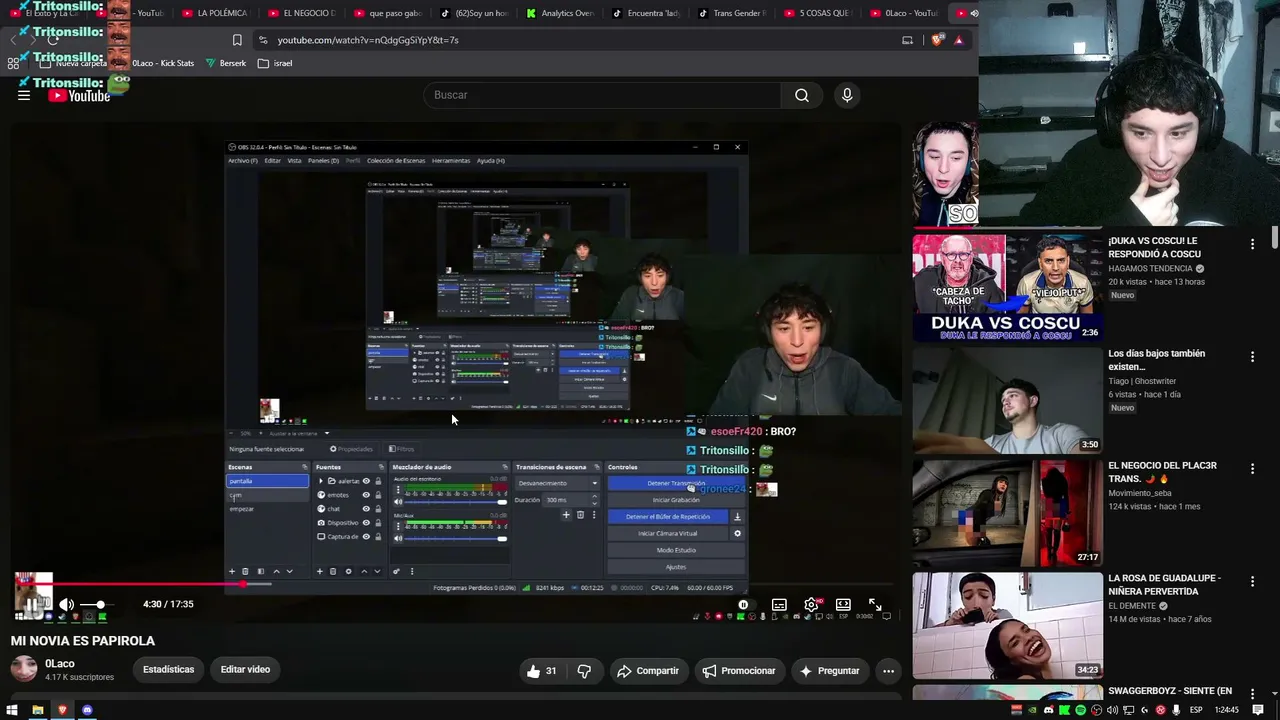Save replay with download icon beside Búfer de Repetición

pos(737,517)
